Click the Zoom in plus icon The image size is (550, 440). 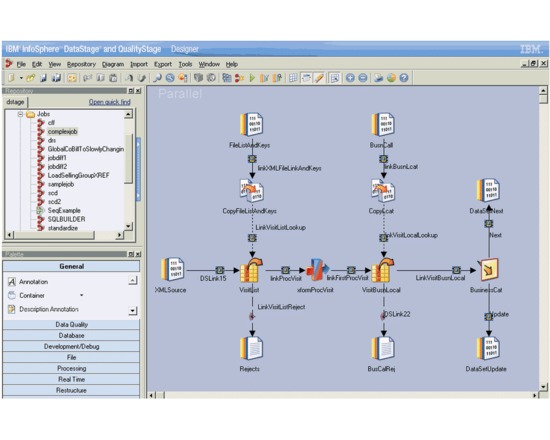pos(350,78)
